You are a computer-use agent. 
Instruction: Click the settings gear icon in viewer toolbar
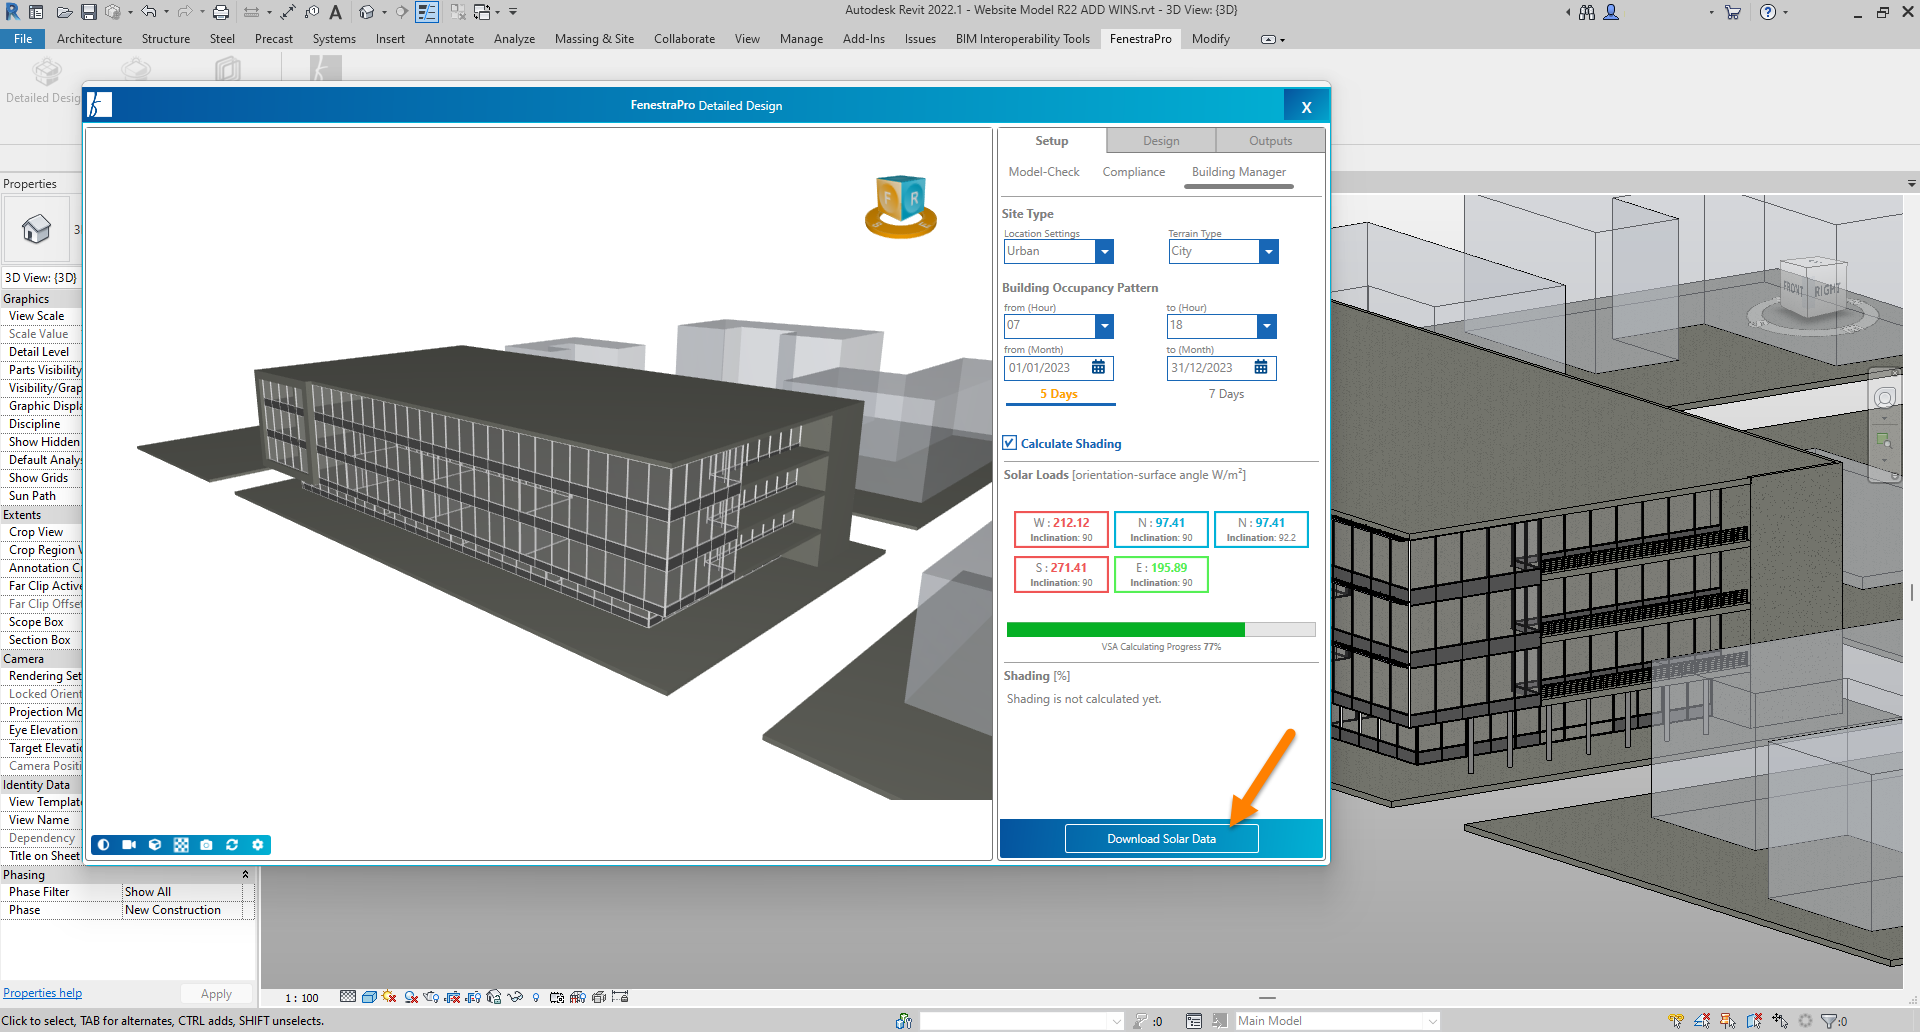[258, 845]
